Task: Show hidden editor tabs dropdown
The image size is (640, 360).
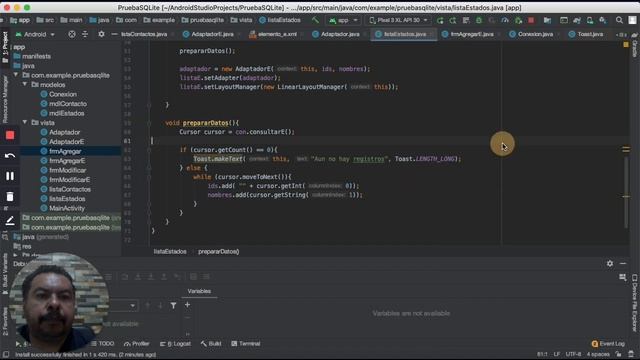Action: tap(622, 35)
